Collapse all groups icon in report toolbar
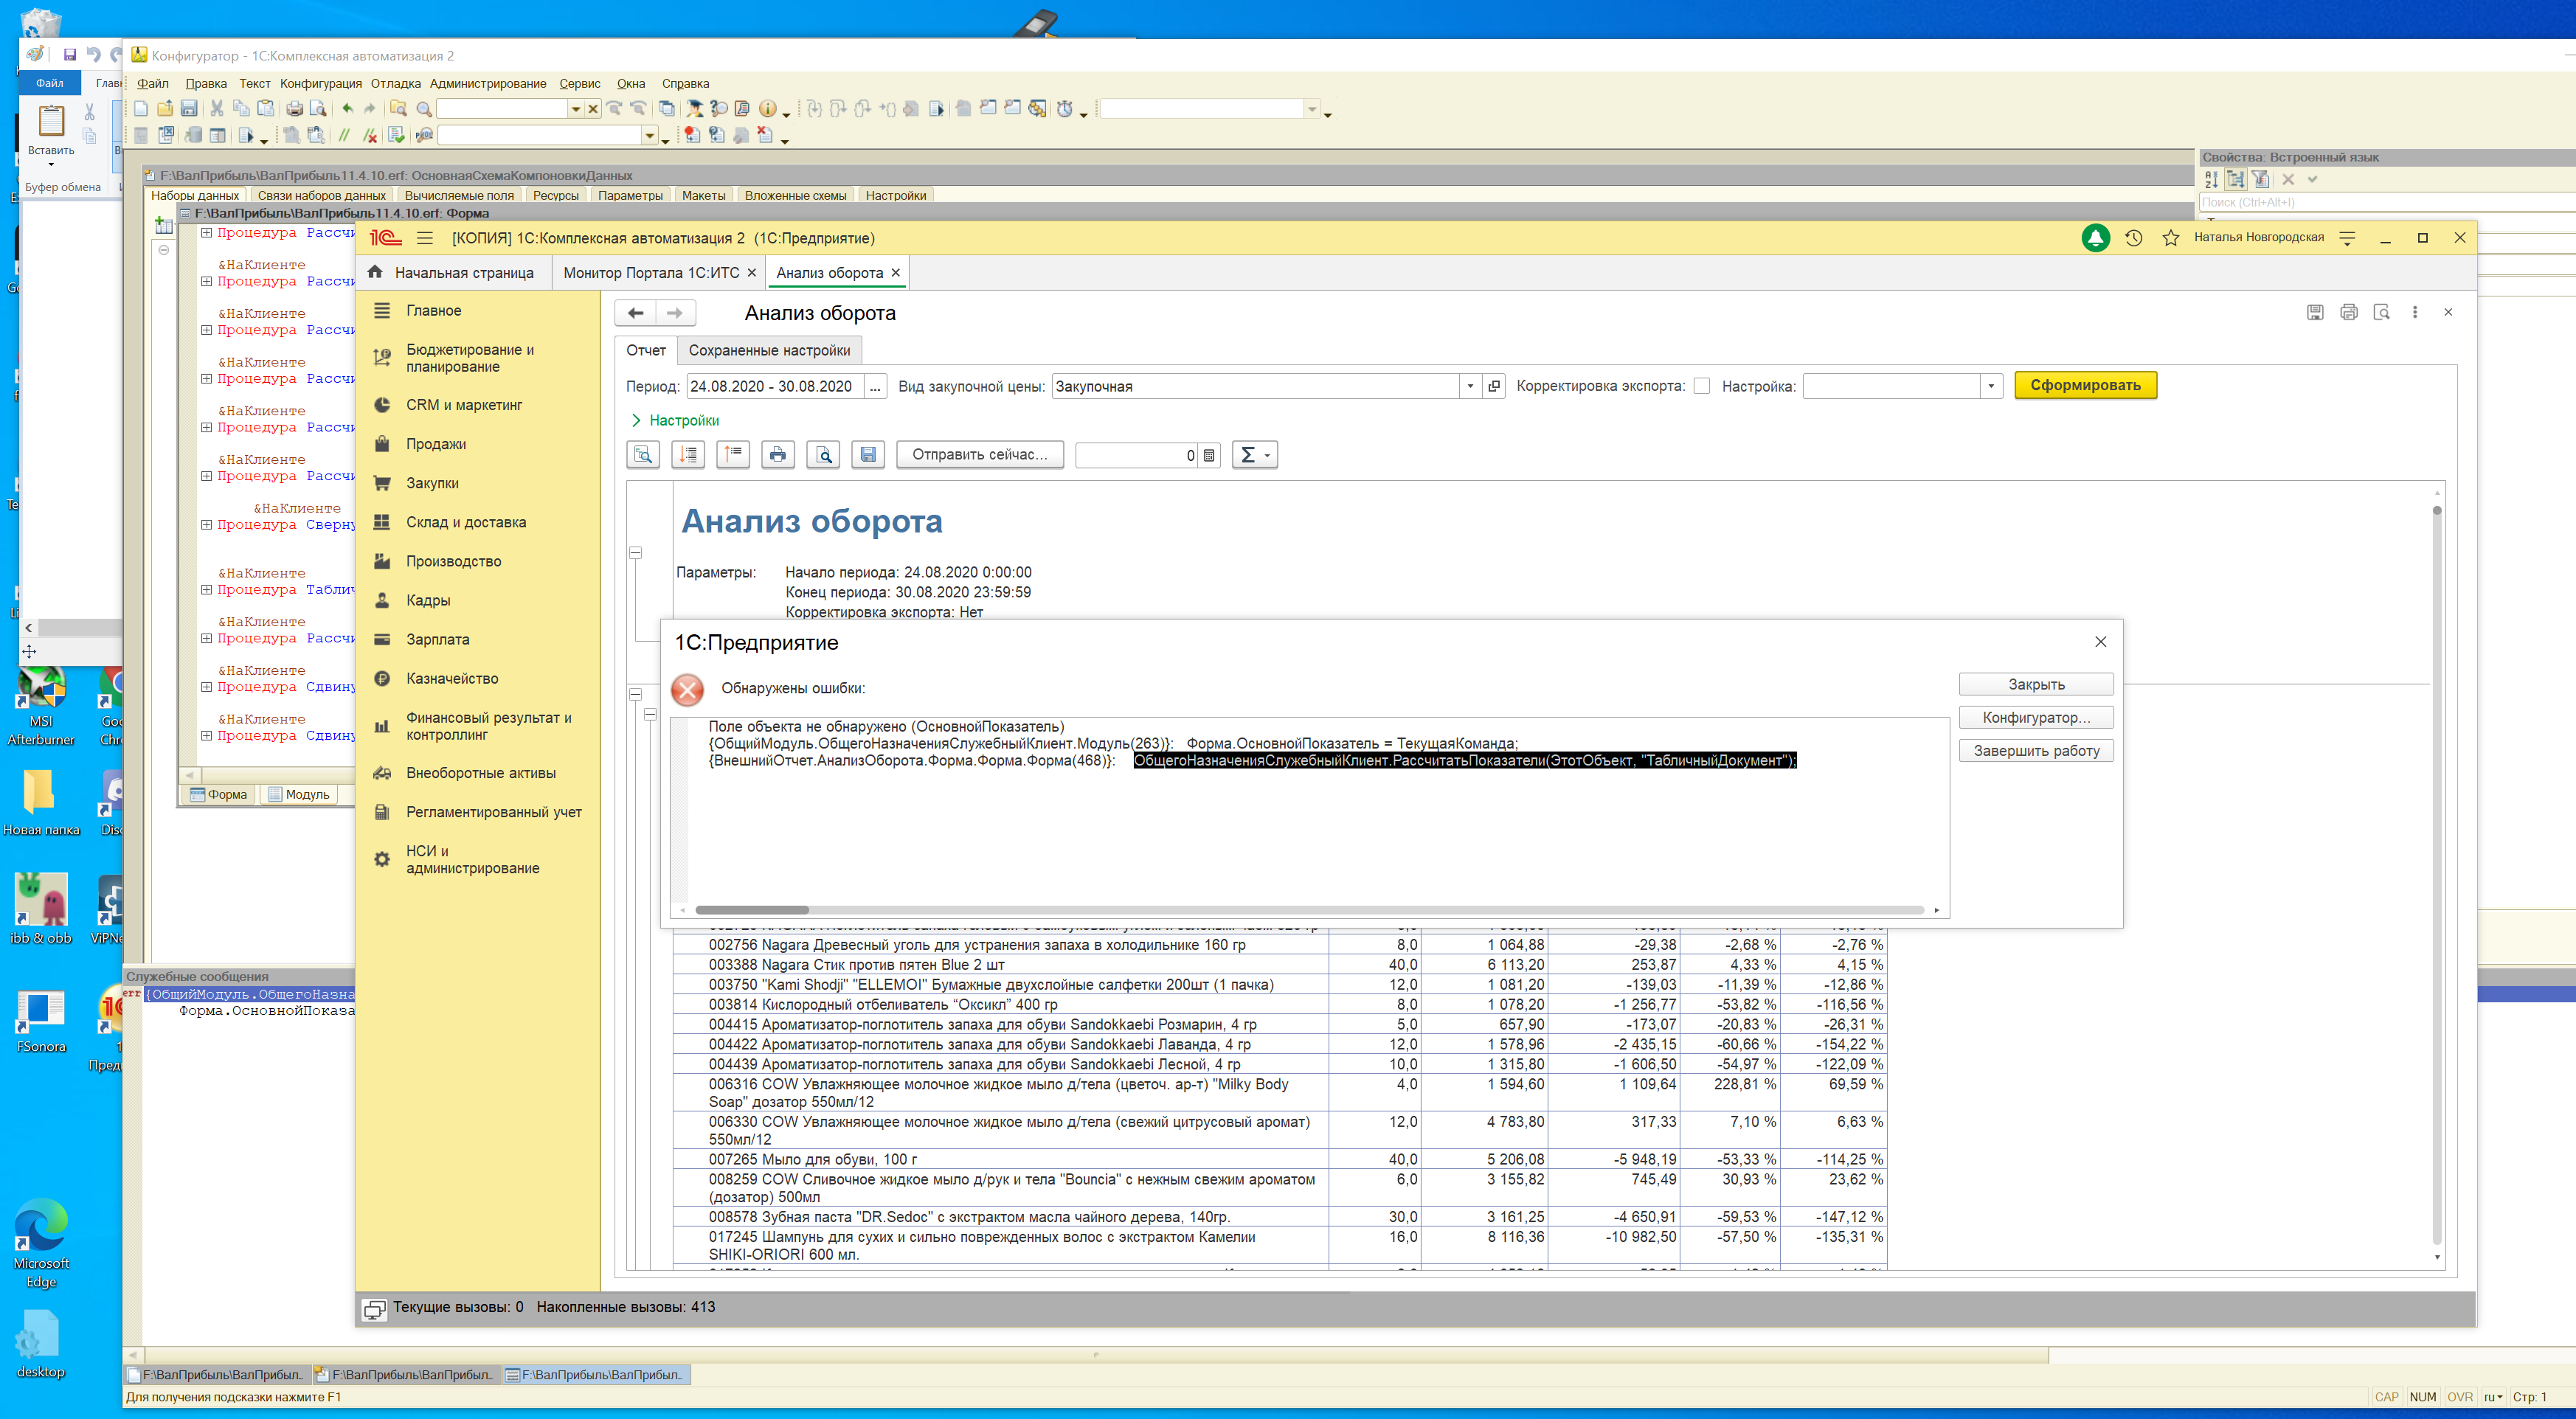The image size is (2576, 1419). 733,455
